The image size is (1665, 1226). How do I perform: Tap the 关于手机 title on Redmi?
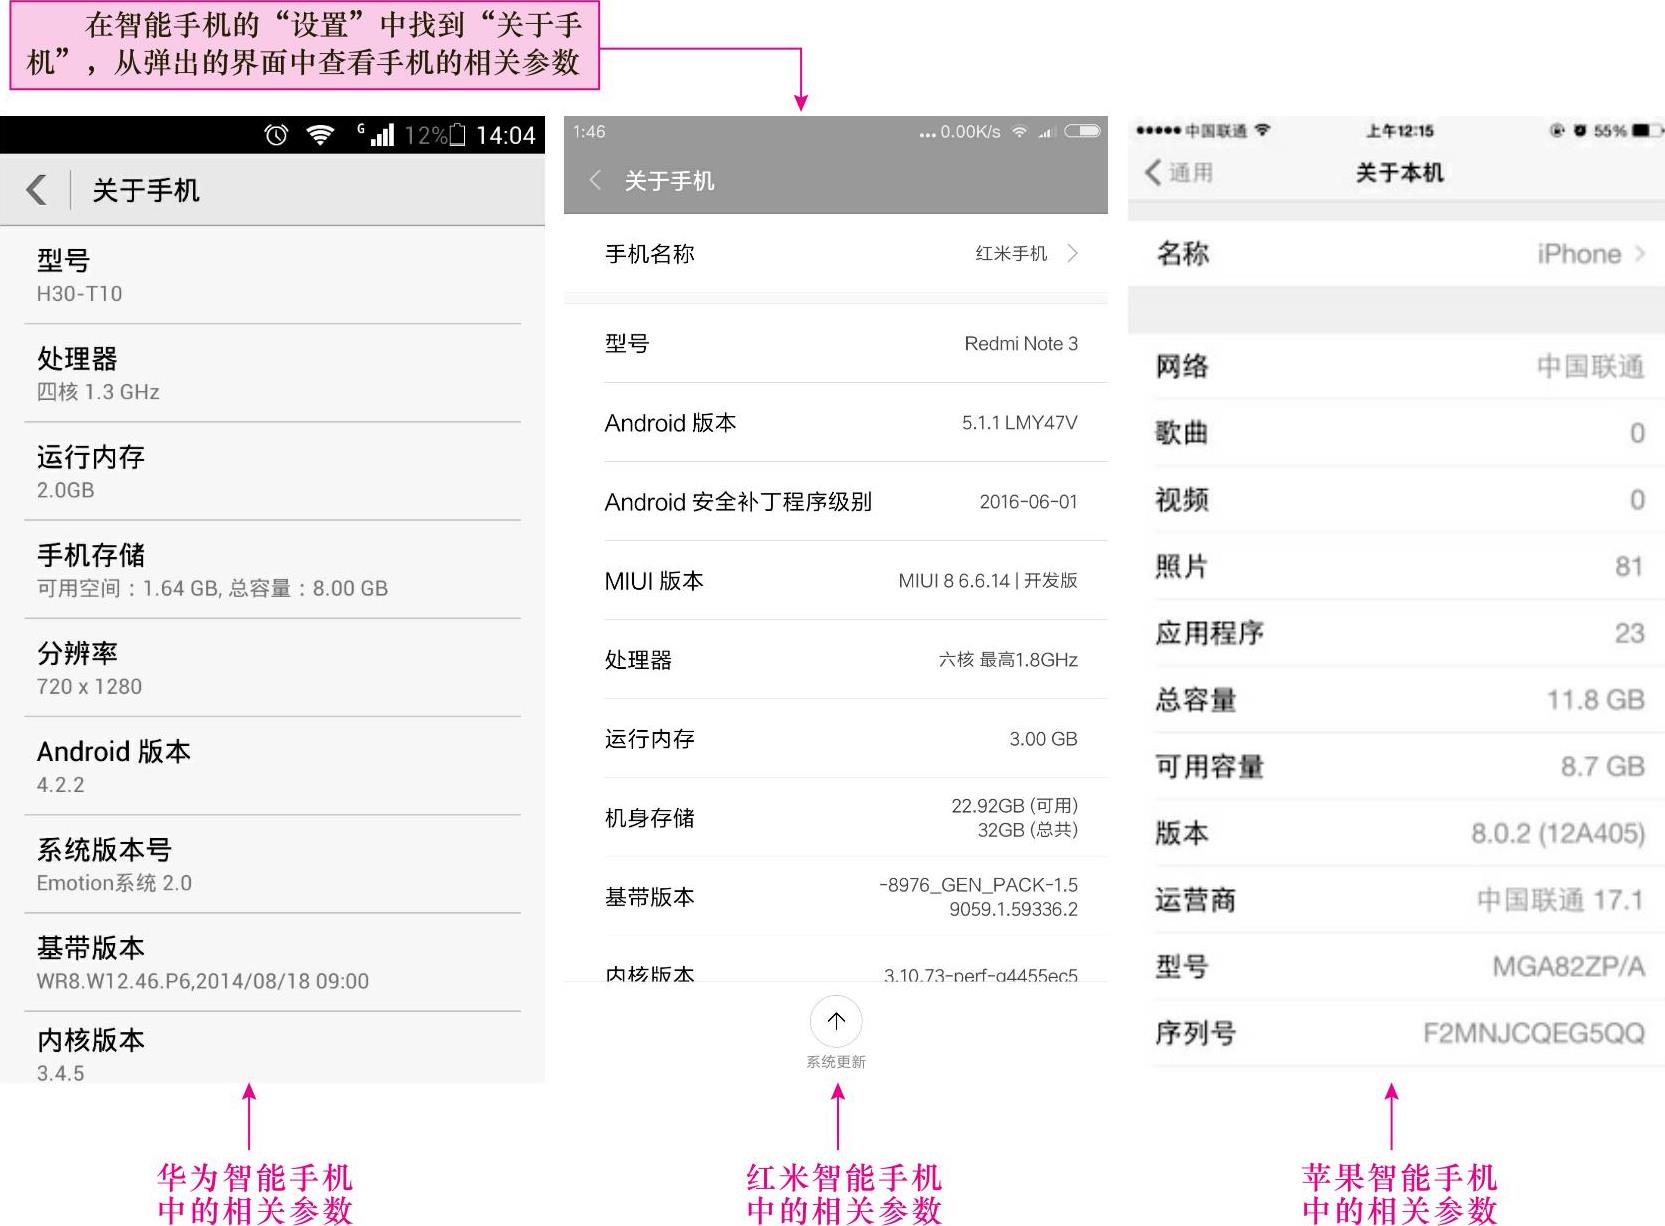669,181
